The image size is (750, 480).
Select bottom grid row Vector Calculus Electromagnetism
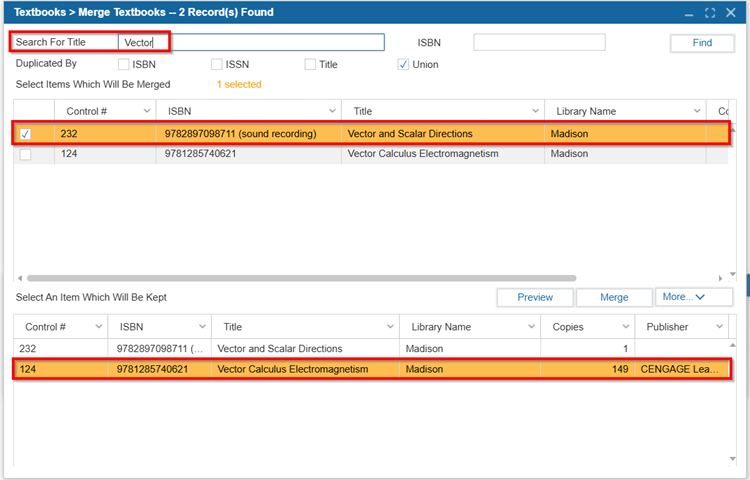(x=371, y=369)
